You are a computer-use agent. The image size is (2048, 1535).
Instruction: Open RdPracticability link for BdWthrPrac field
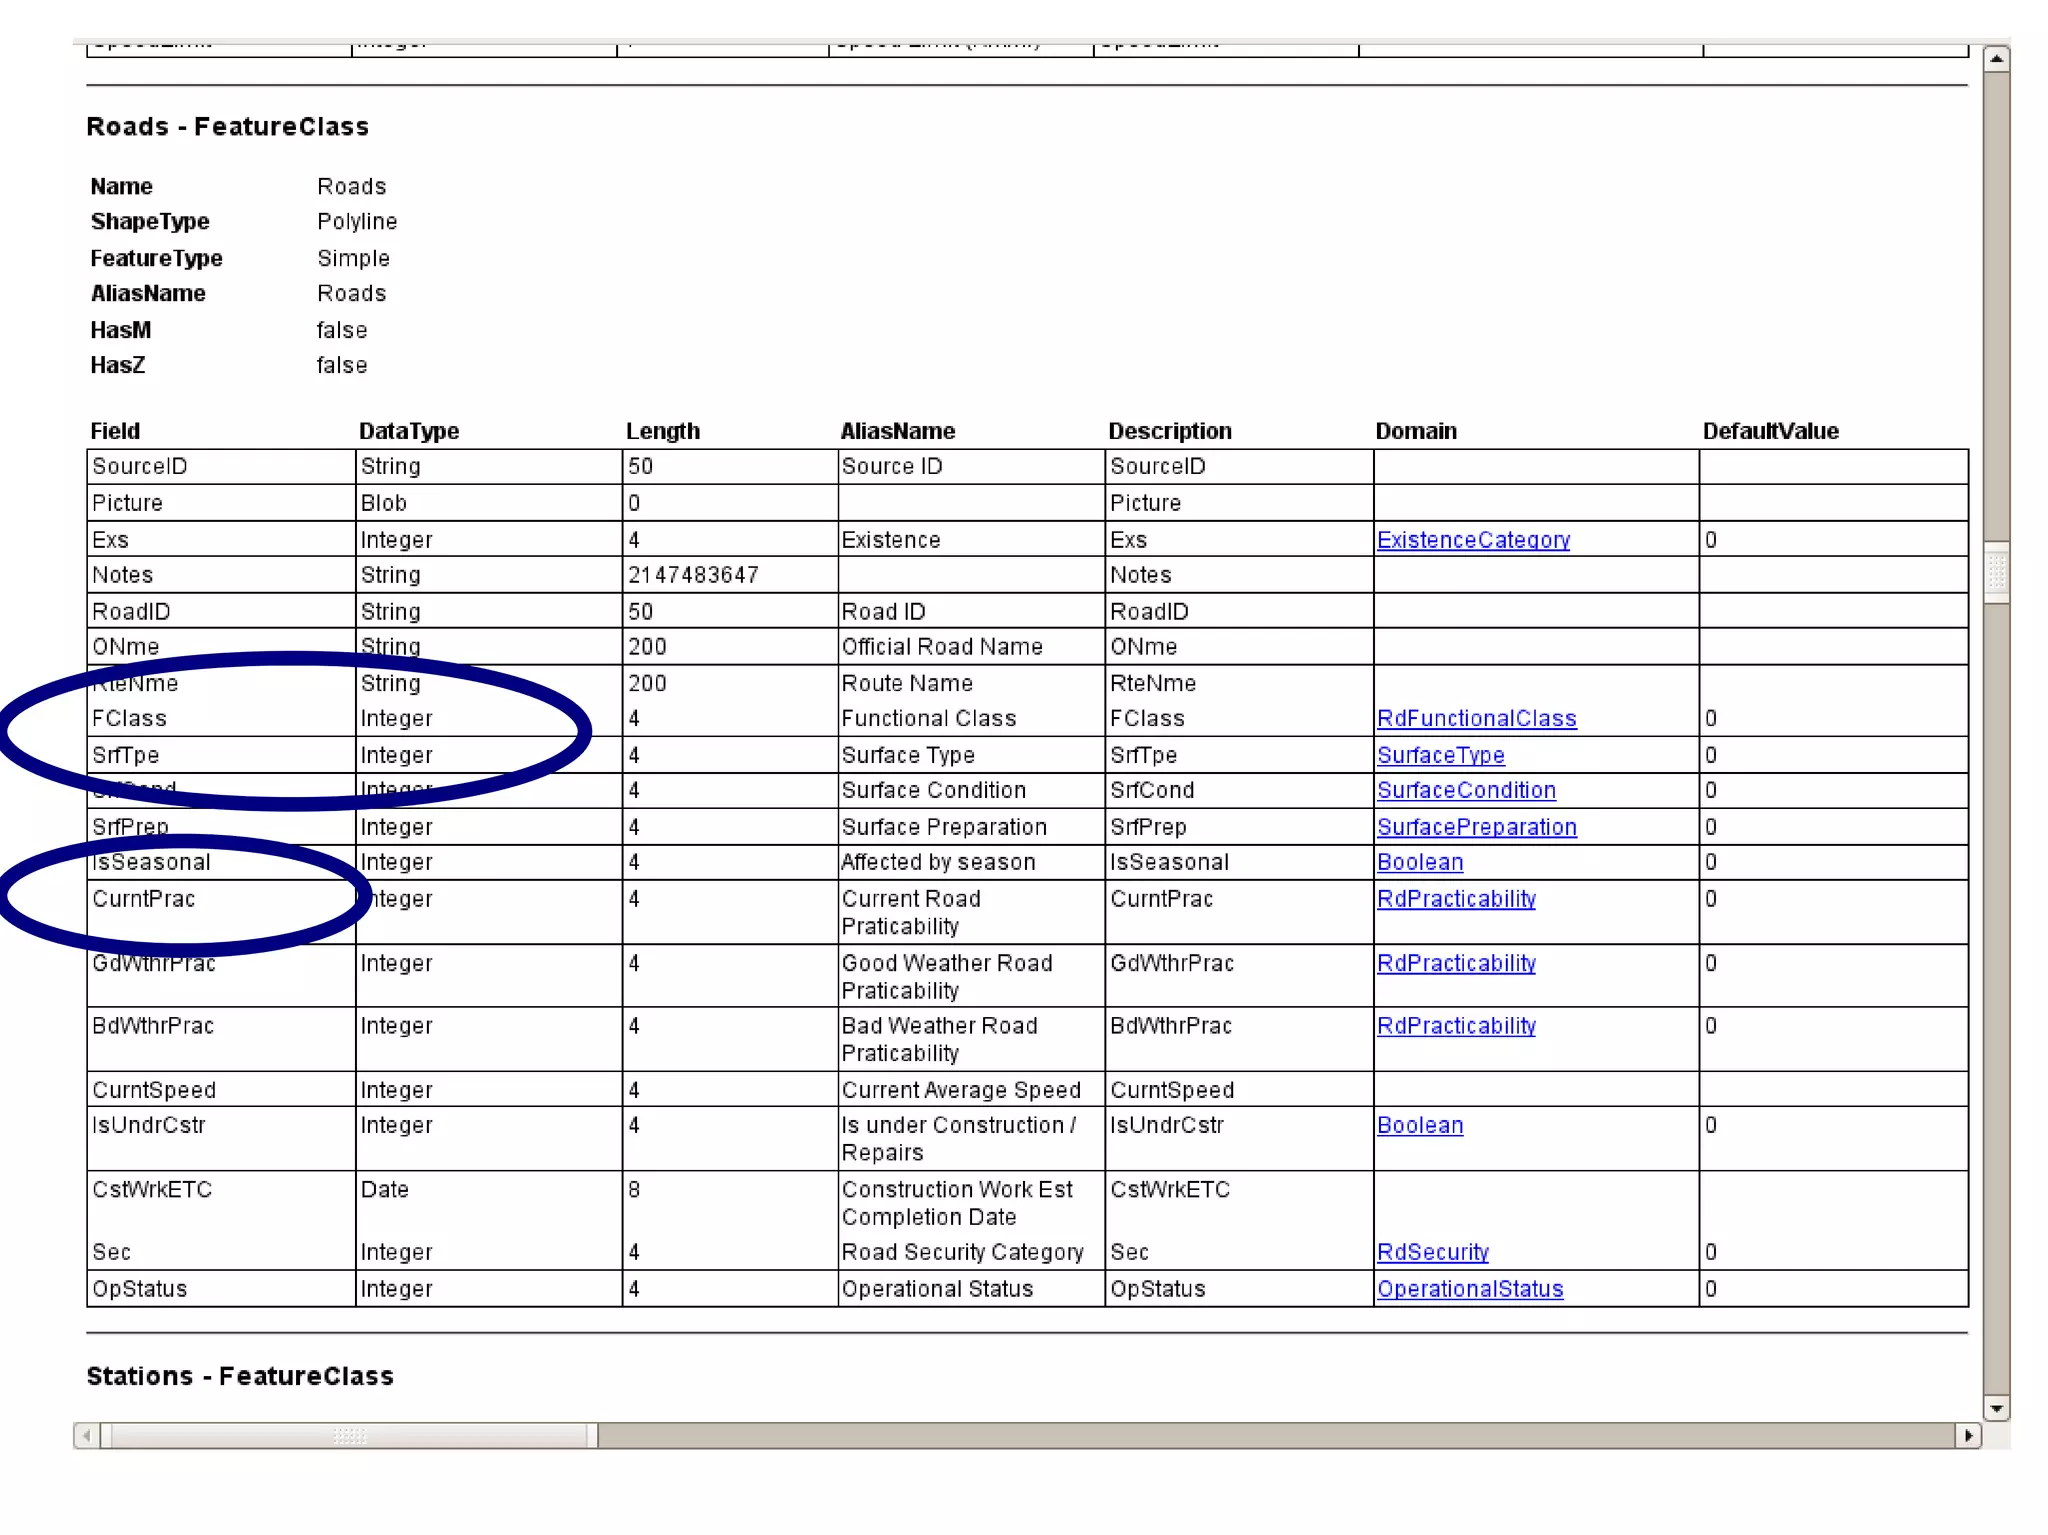[1456, 1026]
